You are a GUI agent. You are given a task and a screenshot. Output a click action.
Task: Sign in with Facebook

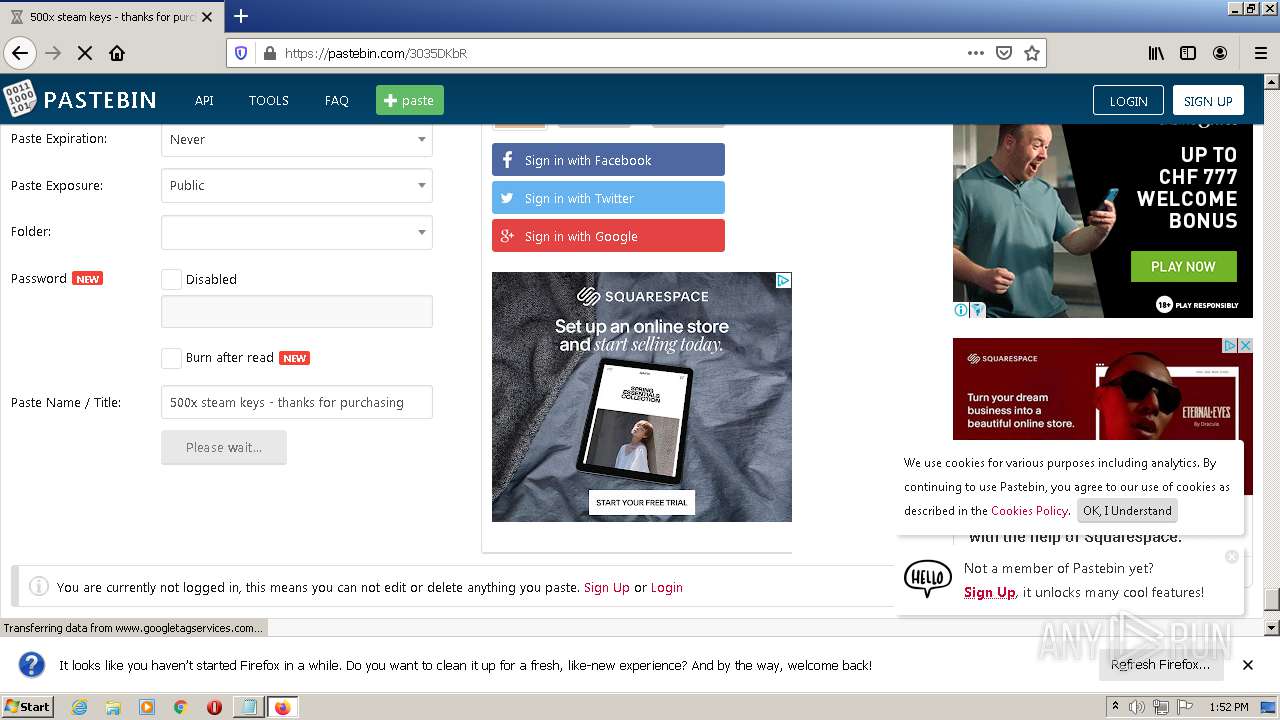[608, 160]
